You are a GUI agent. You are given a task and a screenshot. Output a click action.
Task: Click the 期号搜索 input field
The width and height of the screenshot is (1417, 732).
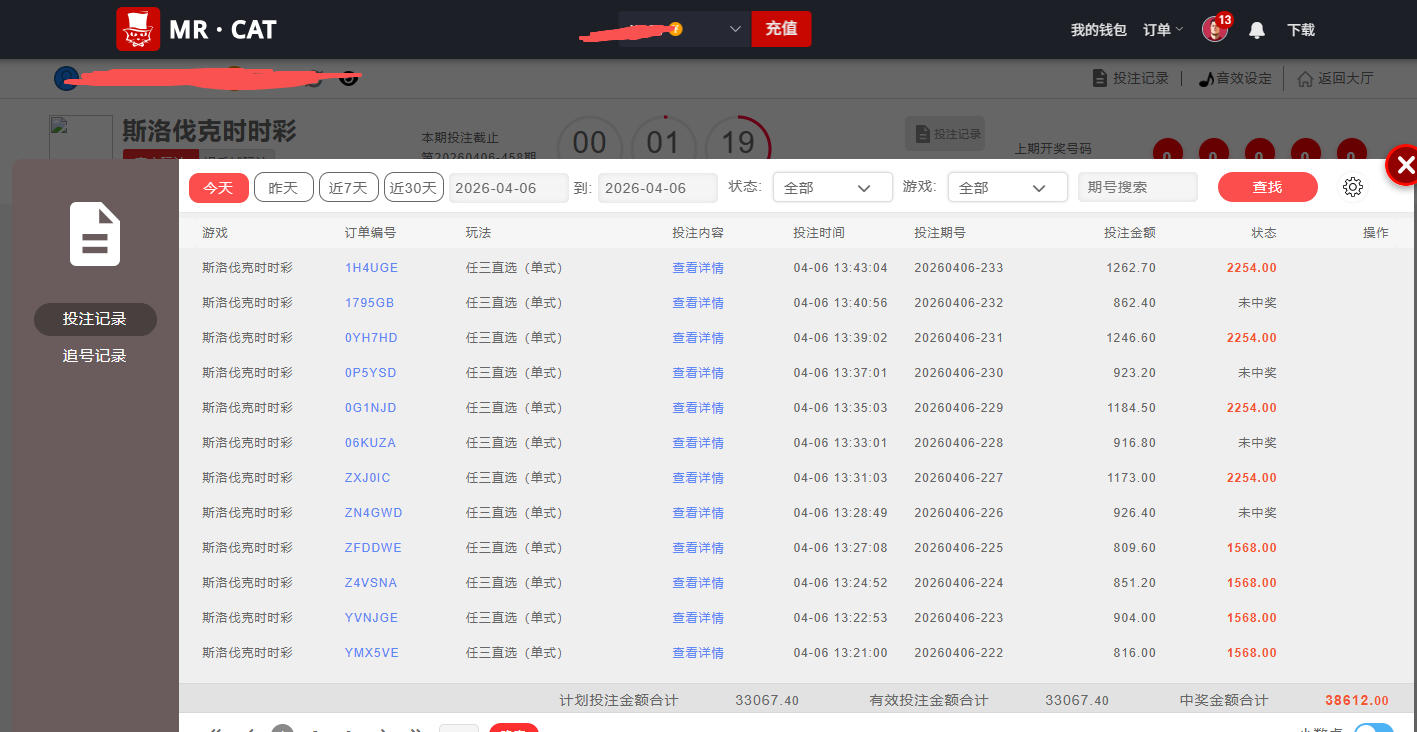click(x=1137, y=187)
